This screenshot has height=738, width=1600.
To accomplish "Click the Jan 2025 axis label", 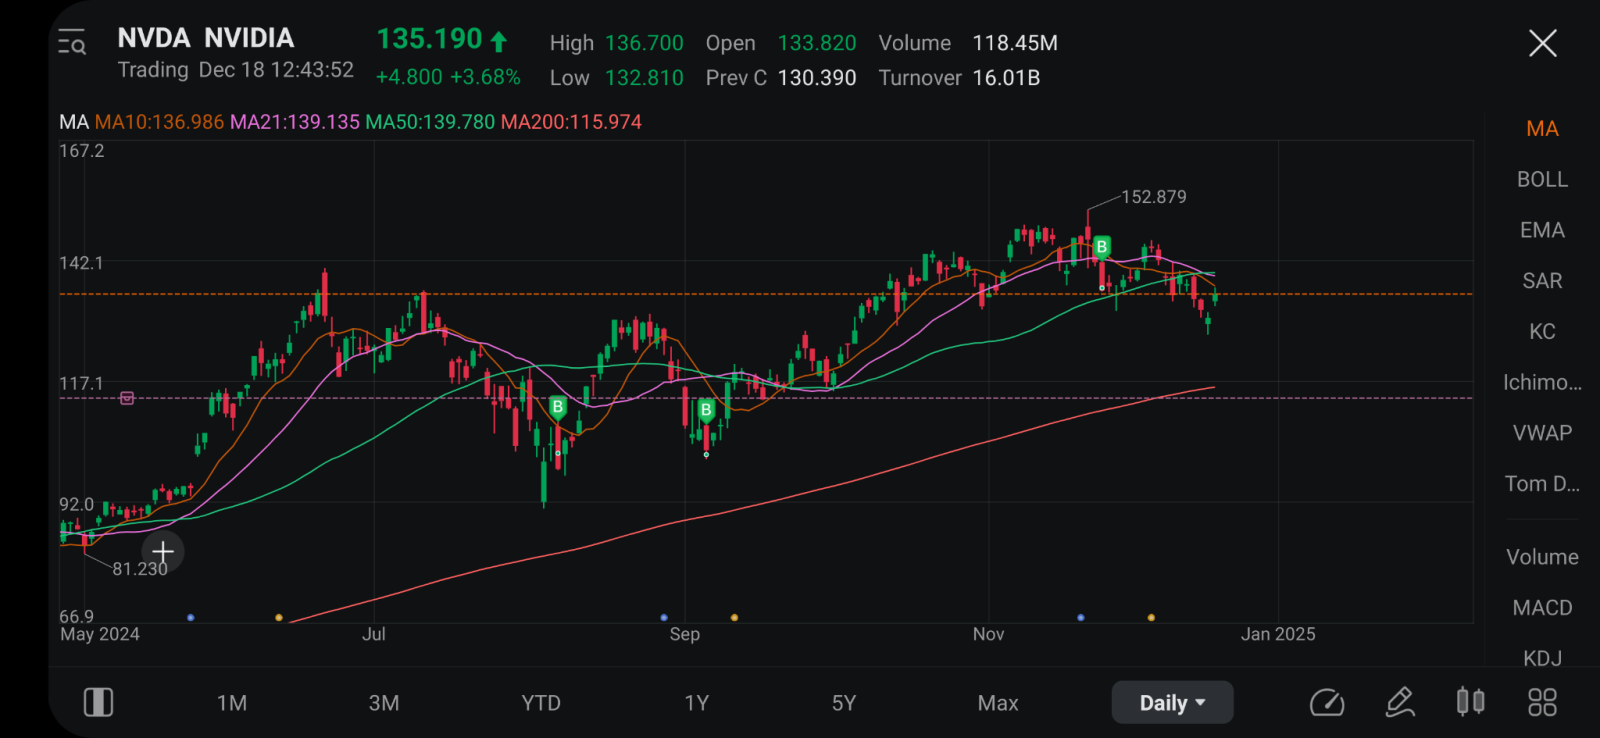I will point(1278,634).
